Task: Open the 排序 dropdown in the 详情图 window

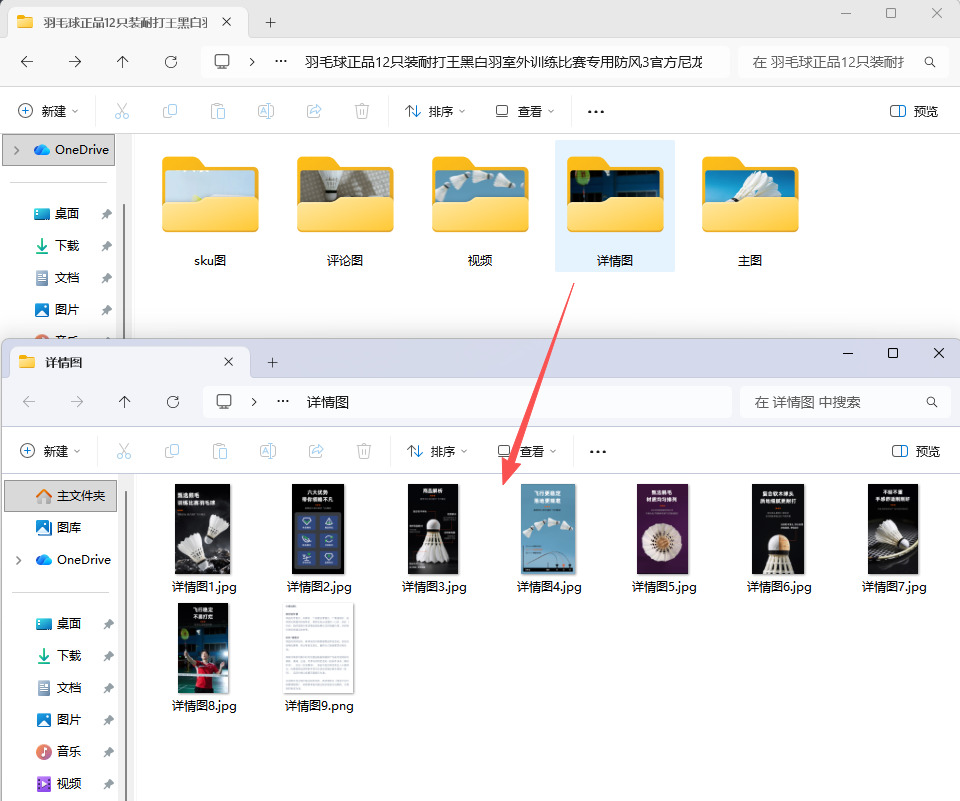Action: point(437,451)
